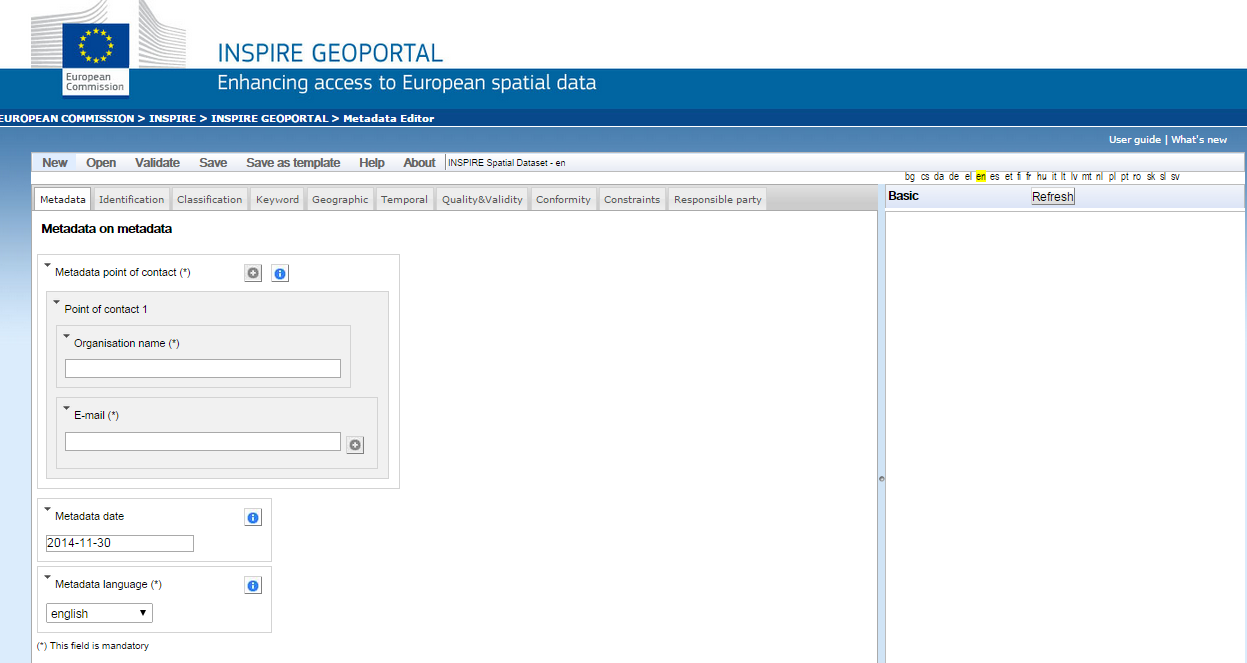The width and height of the screenshot is (1247, 663).
Task: Switch interface language to mt
Action: (x=1087, y=177)
